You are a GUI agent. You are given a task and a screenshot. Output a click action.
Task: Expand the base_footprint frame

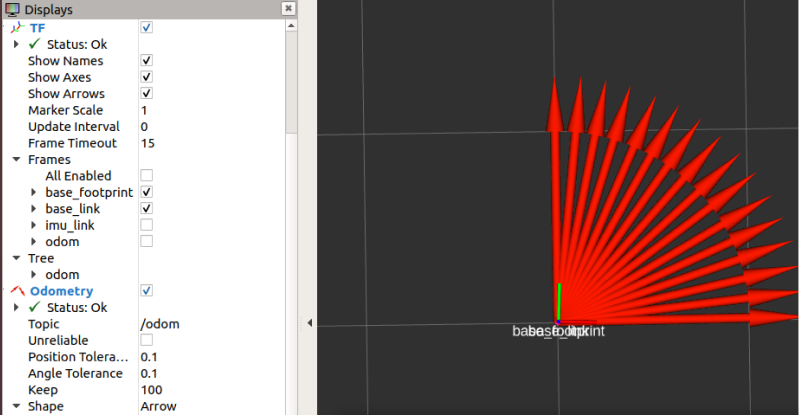click(34, 192)
